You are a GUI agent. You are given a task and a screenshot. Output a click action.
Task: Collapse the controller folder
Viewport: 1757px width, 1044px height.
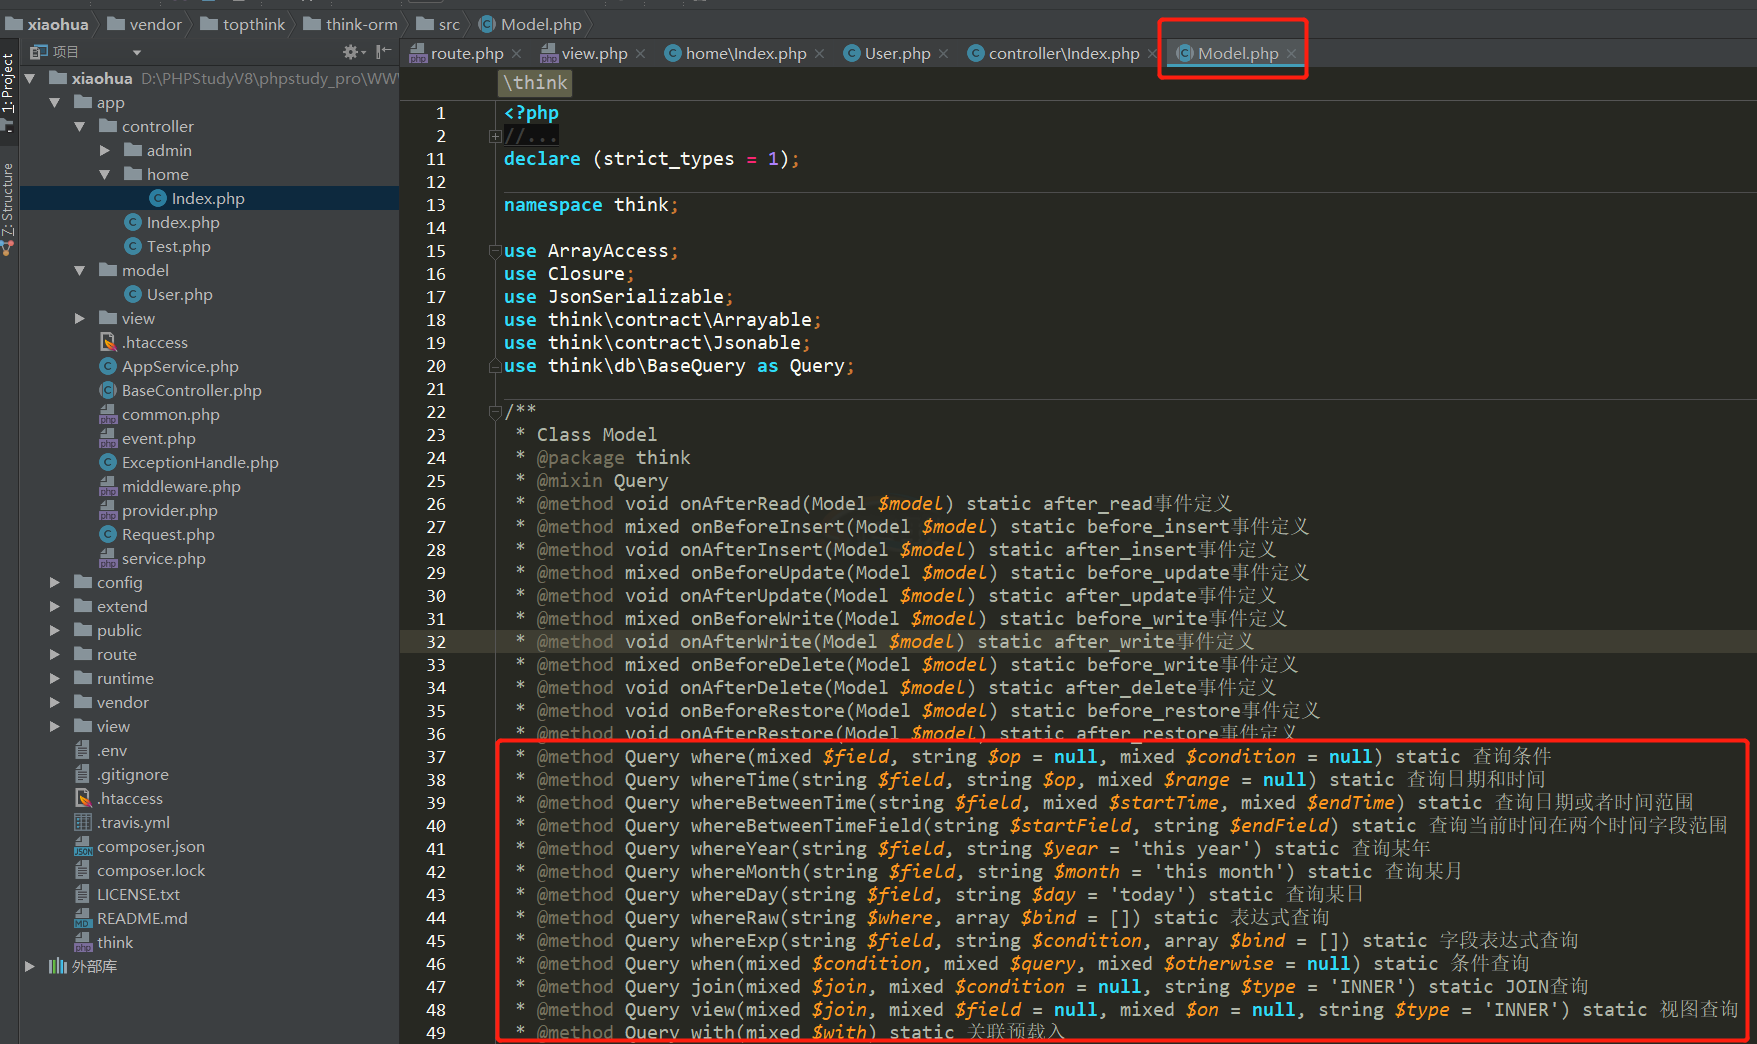coord(80,126)
